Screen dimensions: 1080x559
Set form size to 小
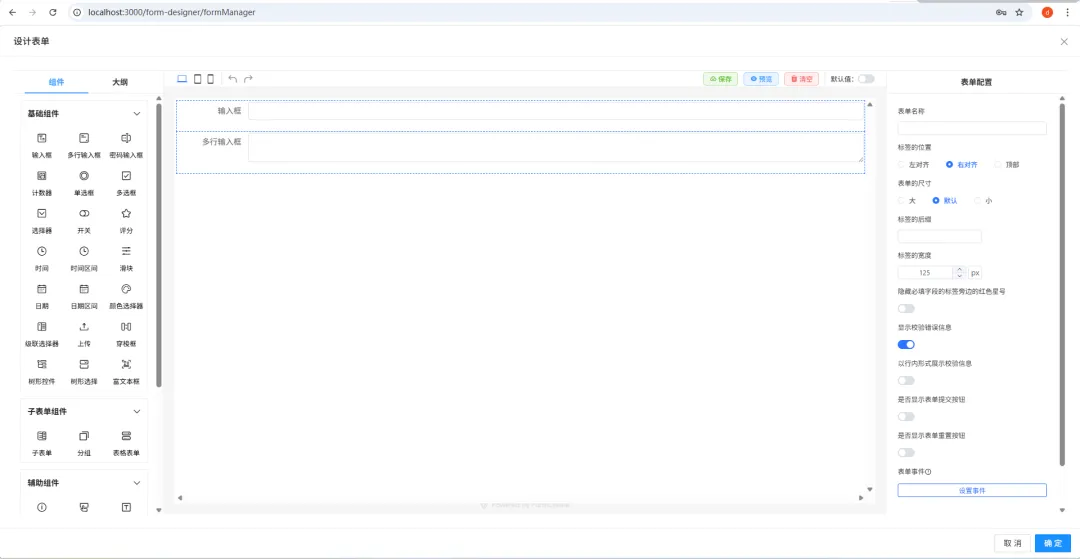[977, 200]
